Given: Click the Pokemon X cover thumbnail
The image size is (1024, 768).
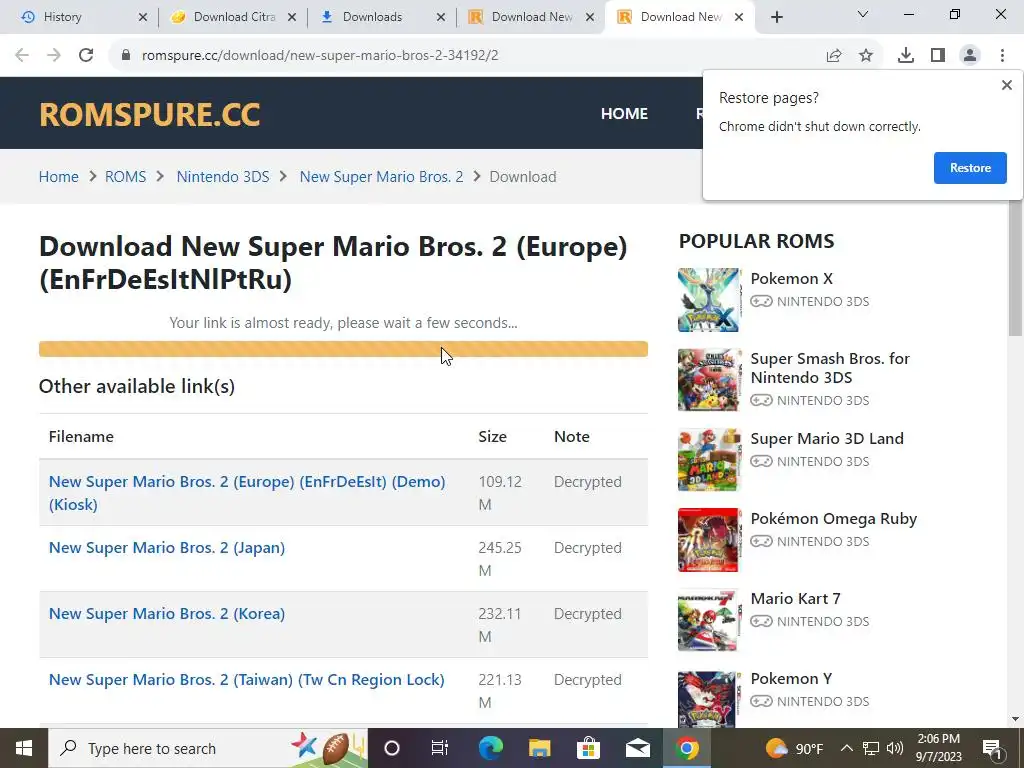Looking at the screenshot, I should (x=709, y=300).
